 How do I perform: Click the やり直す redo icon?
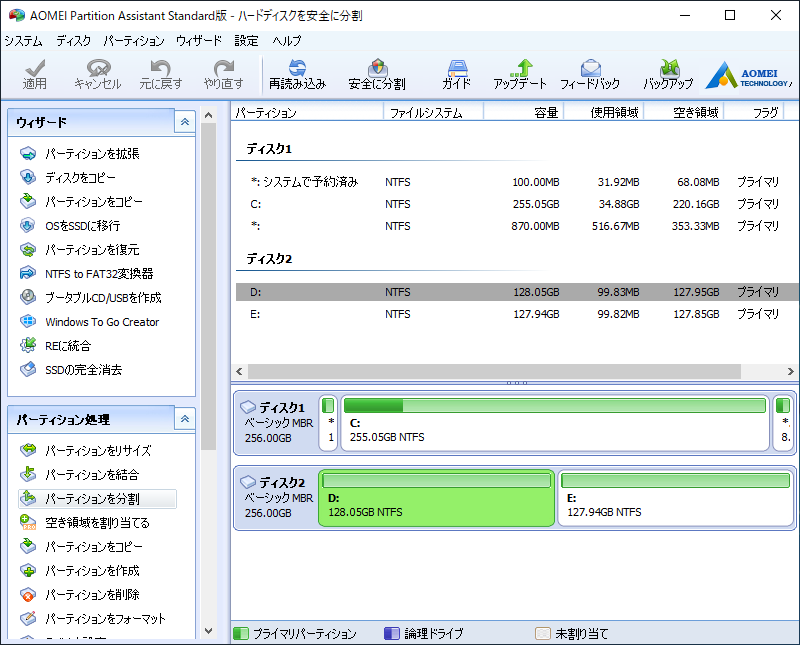pyautogui.click(x=223, y=75)
